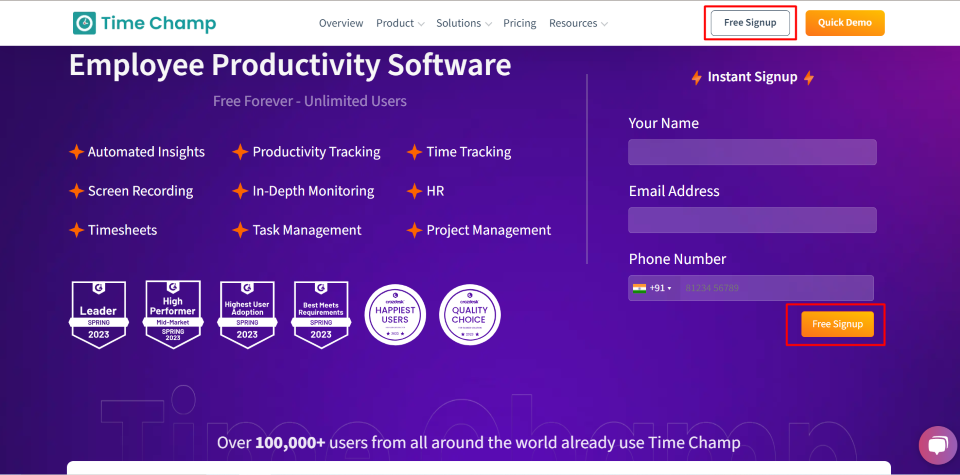The image size is (960, 475).
Task: Click Free Signup in the header
Action: [750, 23]
